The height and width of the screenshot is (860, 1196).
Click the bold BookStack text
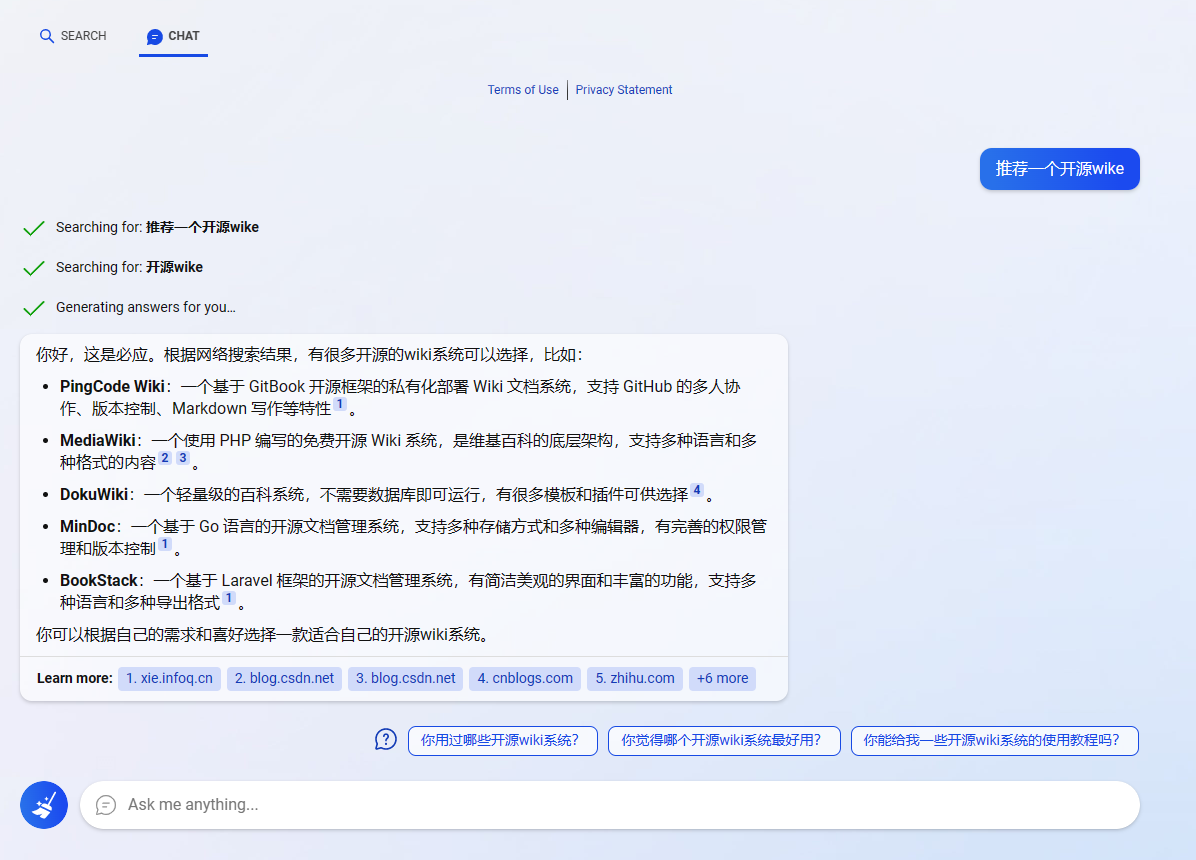[x=98, y=581]
